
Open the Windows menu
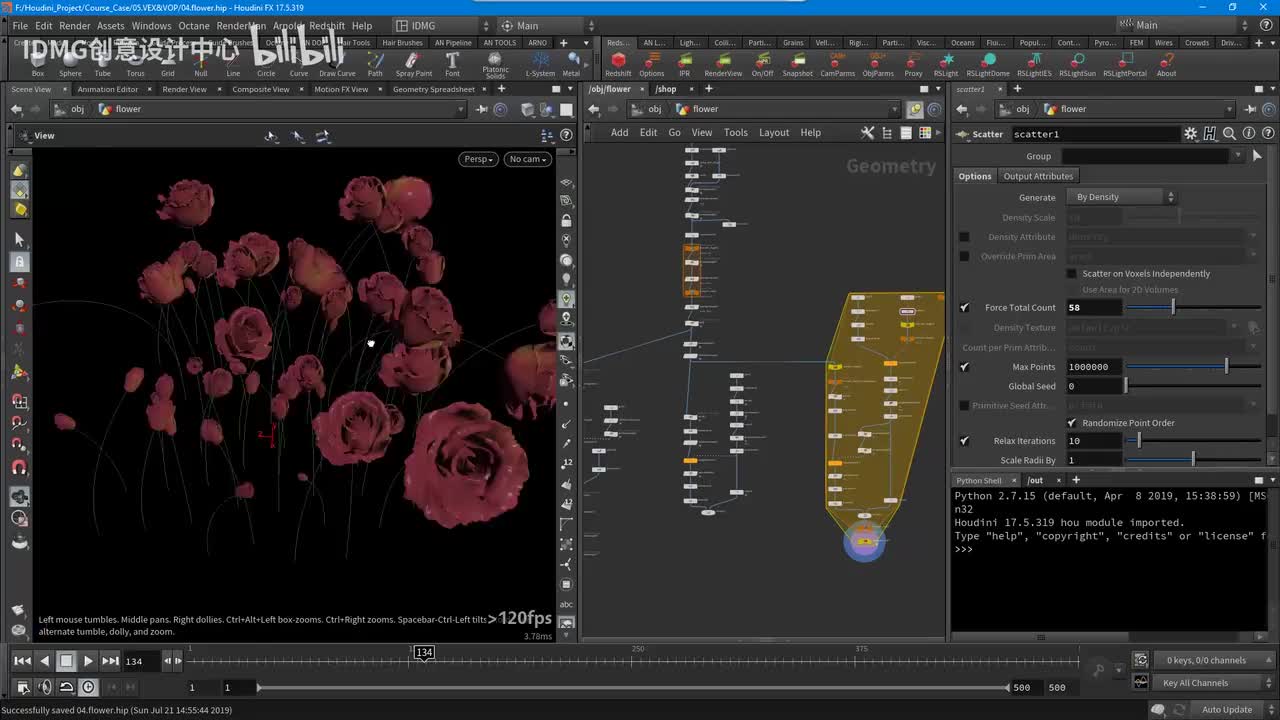click(x=151, y=26)
